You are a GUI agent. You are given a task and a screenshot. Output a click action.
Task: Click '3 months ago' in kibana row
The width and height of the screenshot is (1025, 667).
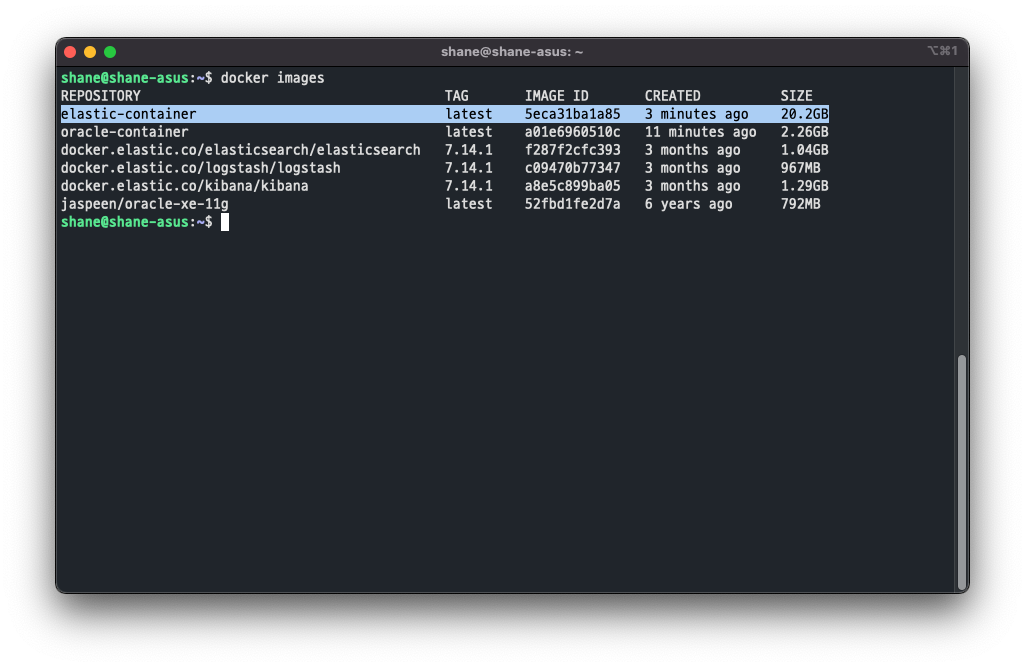(693, 186)
